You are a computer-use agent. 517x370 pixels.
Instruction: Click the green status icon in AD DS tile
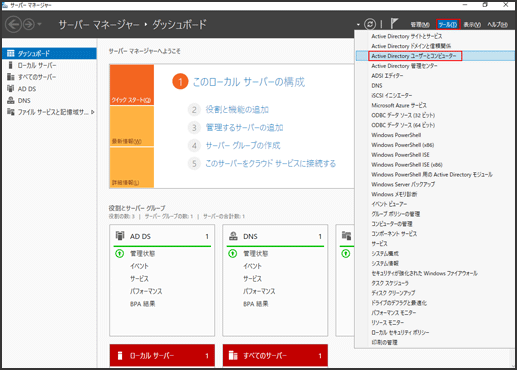(119, 254)
